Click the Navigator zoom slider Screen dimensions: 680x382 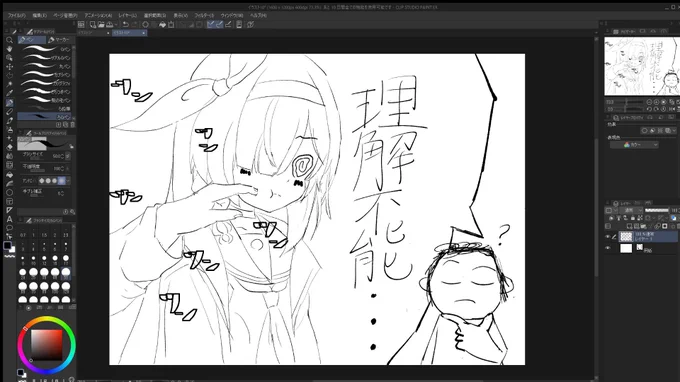[627, 102]
